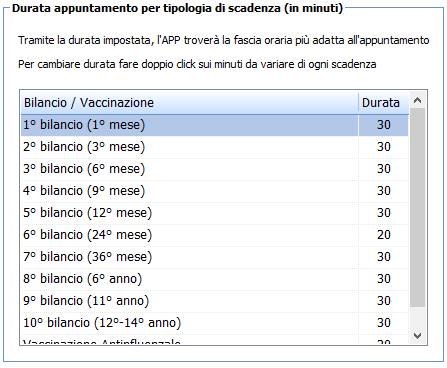Screen dimensions: 447x368
Task: Select the 8° bilancio (6° anno) row
Action: 215,279
